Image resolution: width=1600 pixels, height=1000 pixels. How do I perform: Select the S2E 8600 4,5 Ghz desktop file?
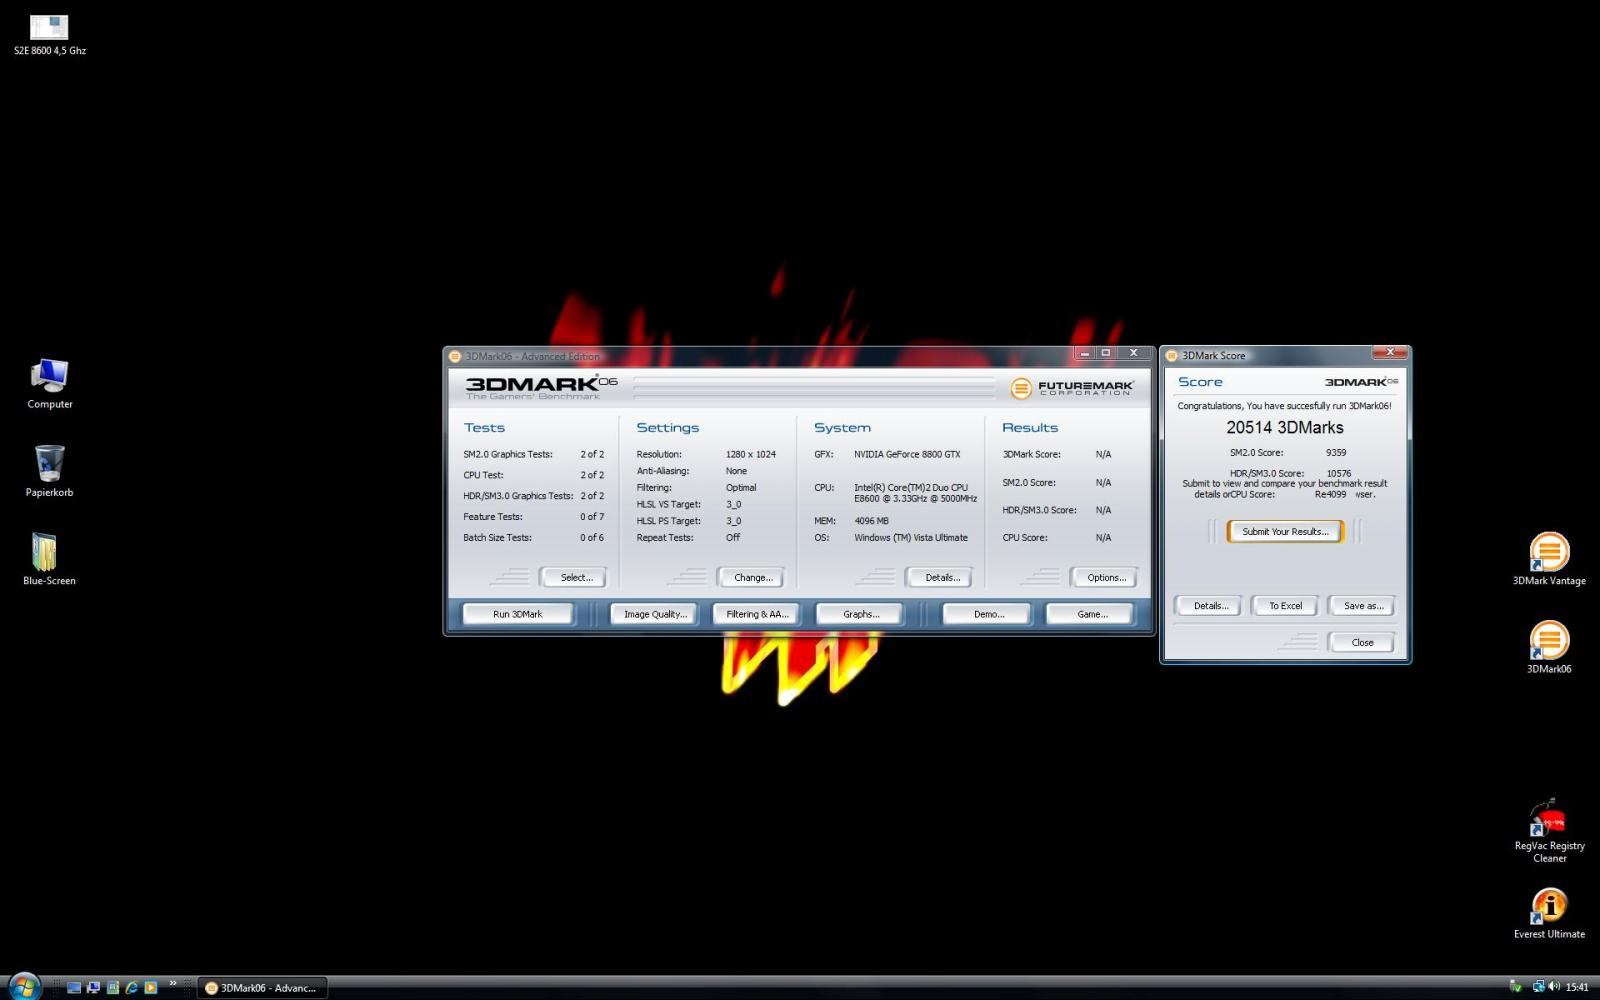49,35
